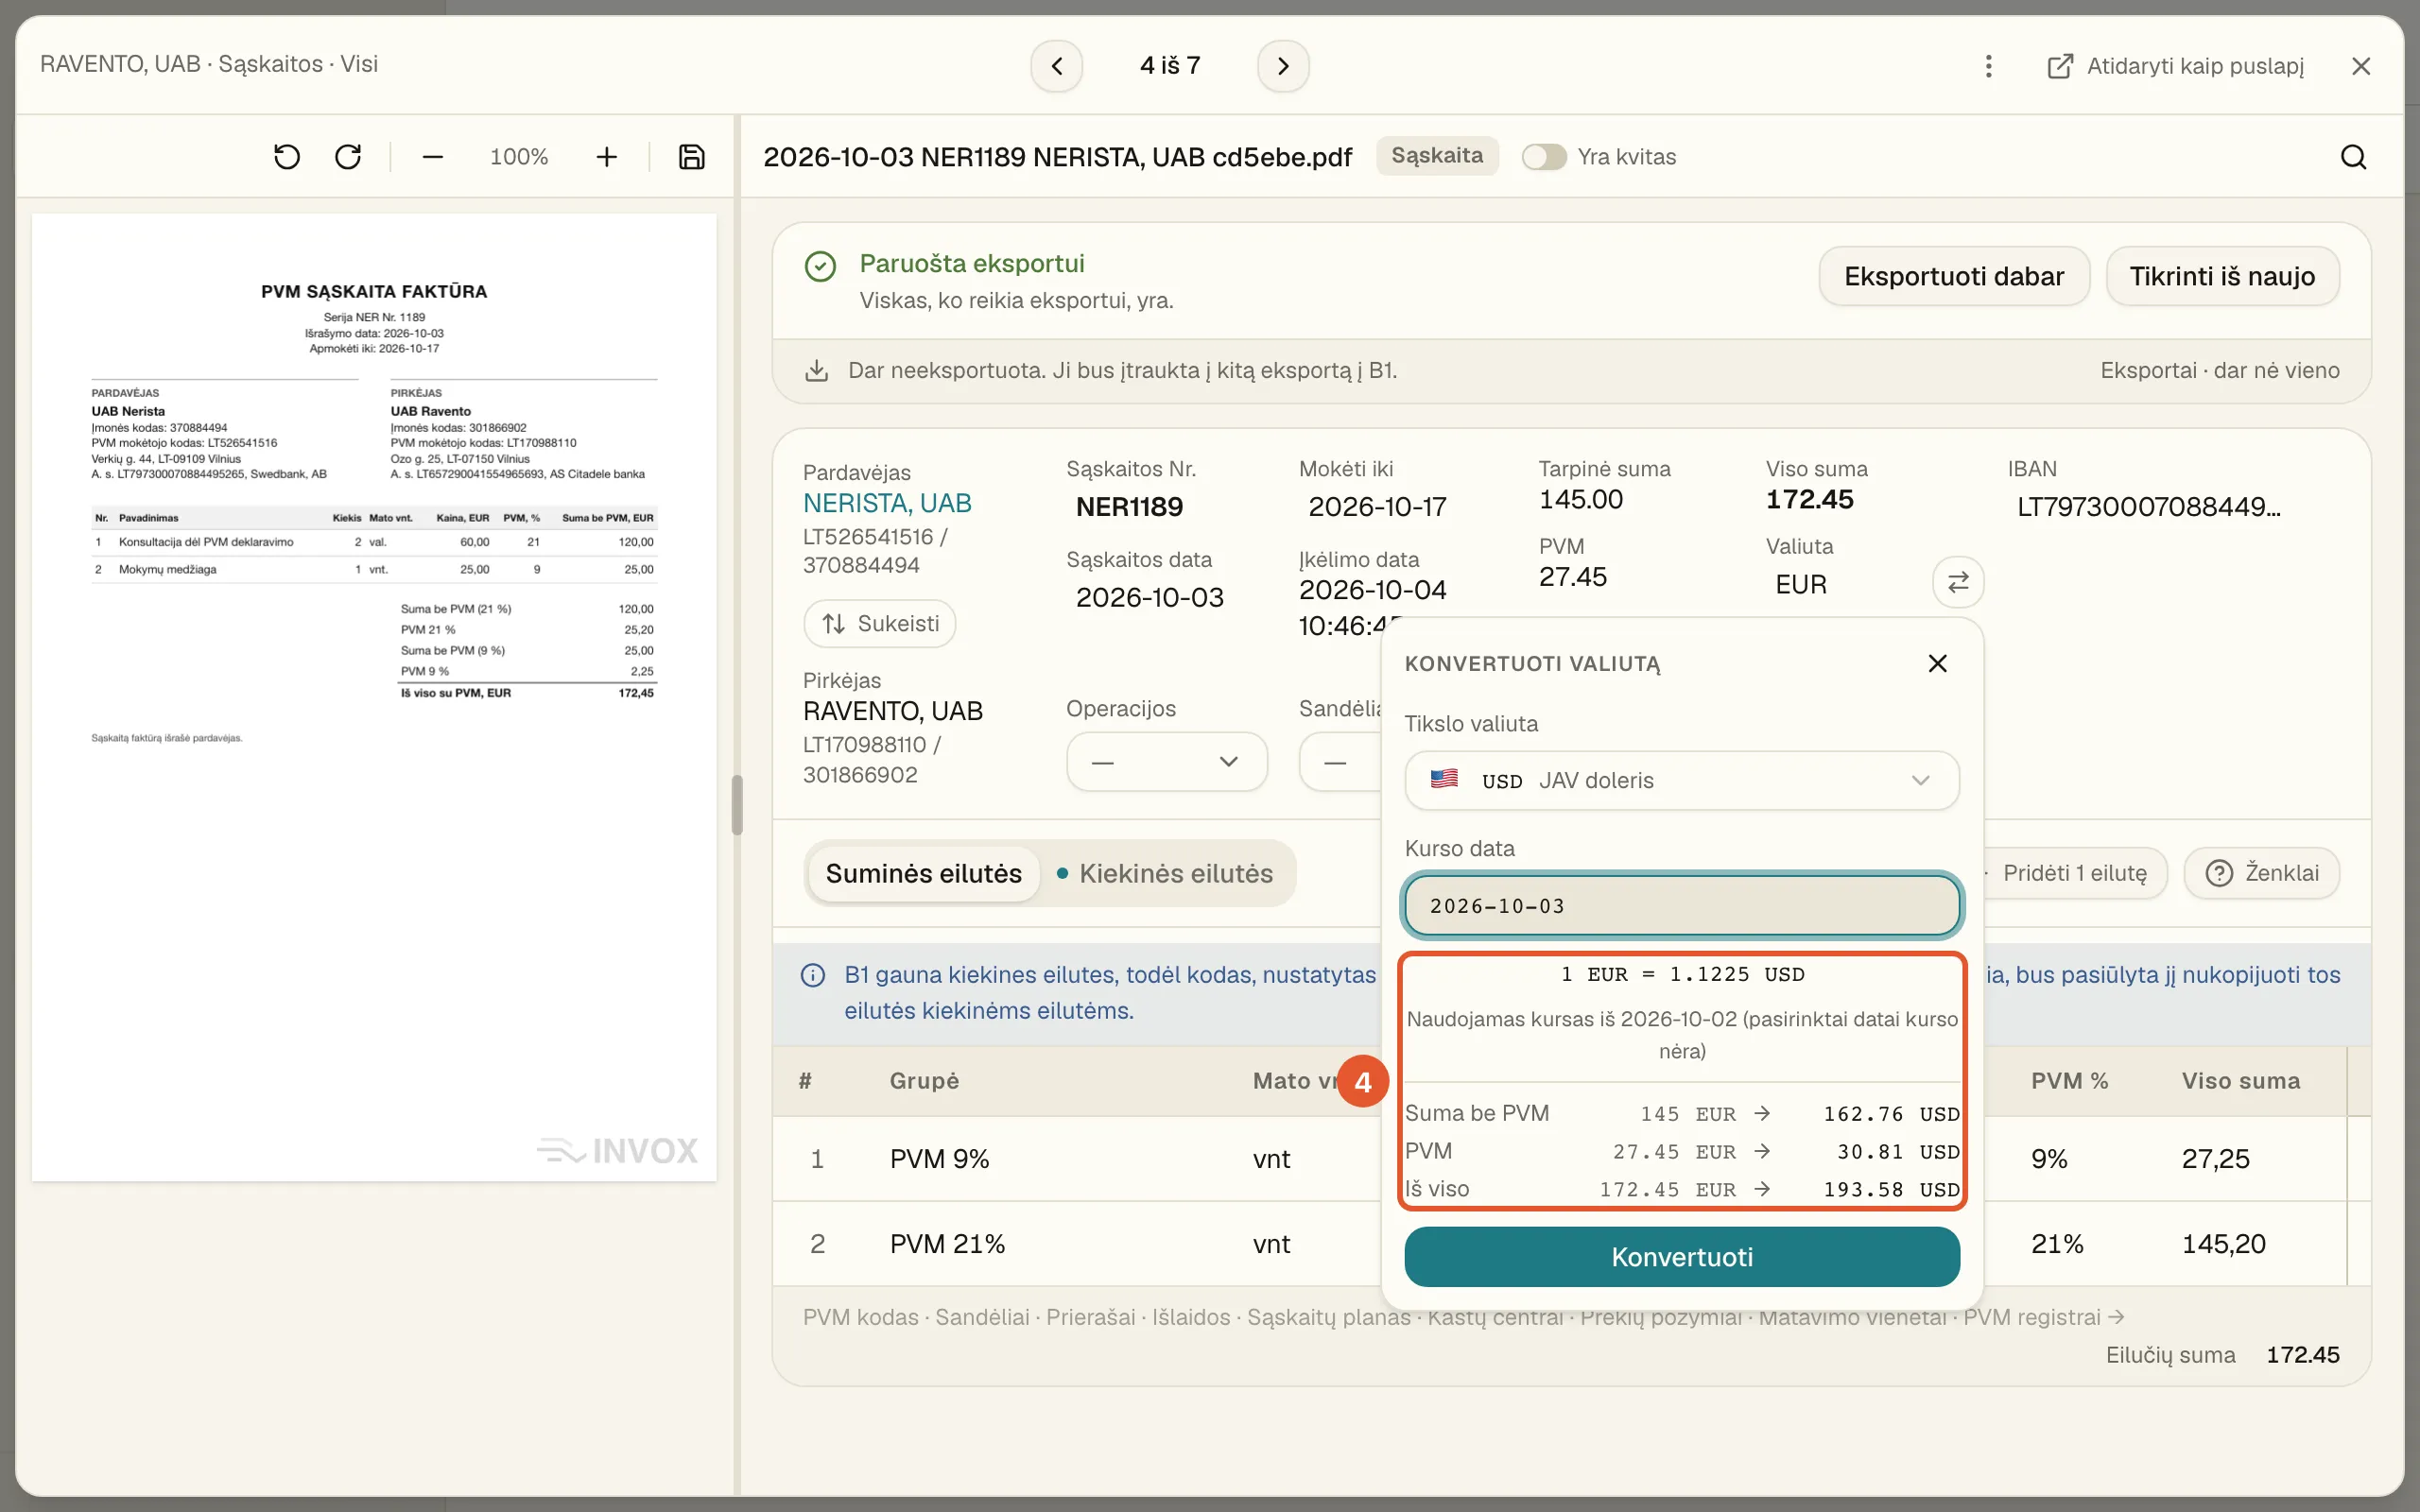Go to next document arrow
Viewport: 2420px width, 1512px height.
(1283, 66)
